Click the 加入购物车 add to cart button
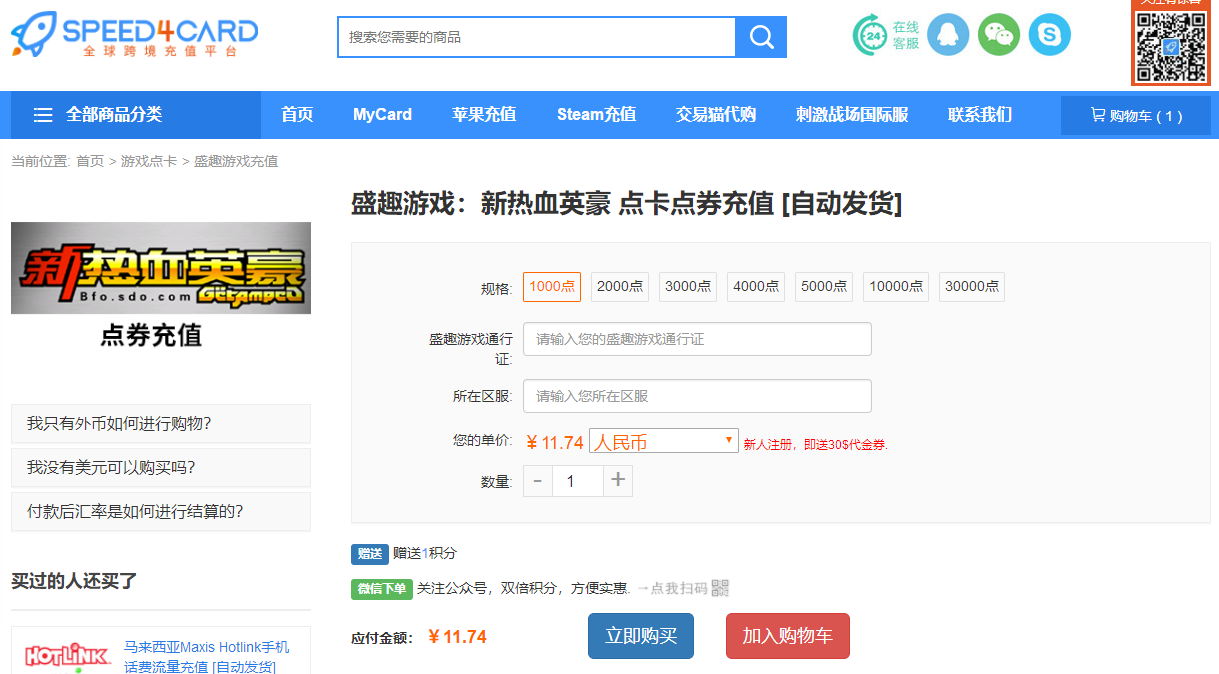The height and width of the screenshot is (674, 1219). point(788,636)
